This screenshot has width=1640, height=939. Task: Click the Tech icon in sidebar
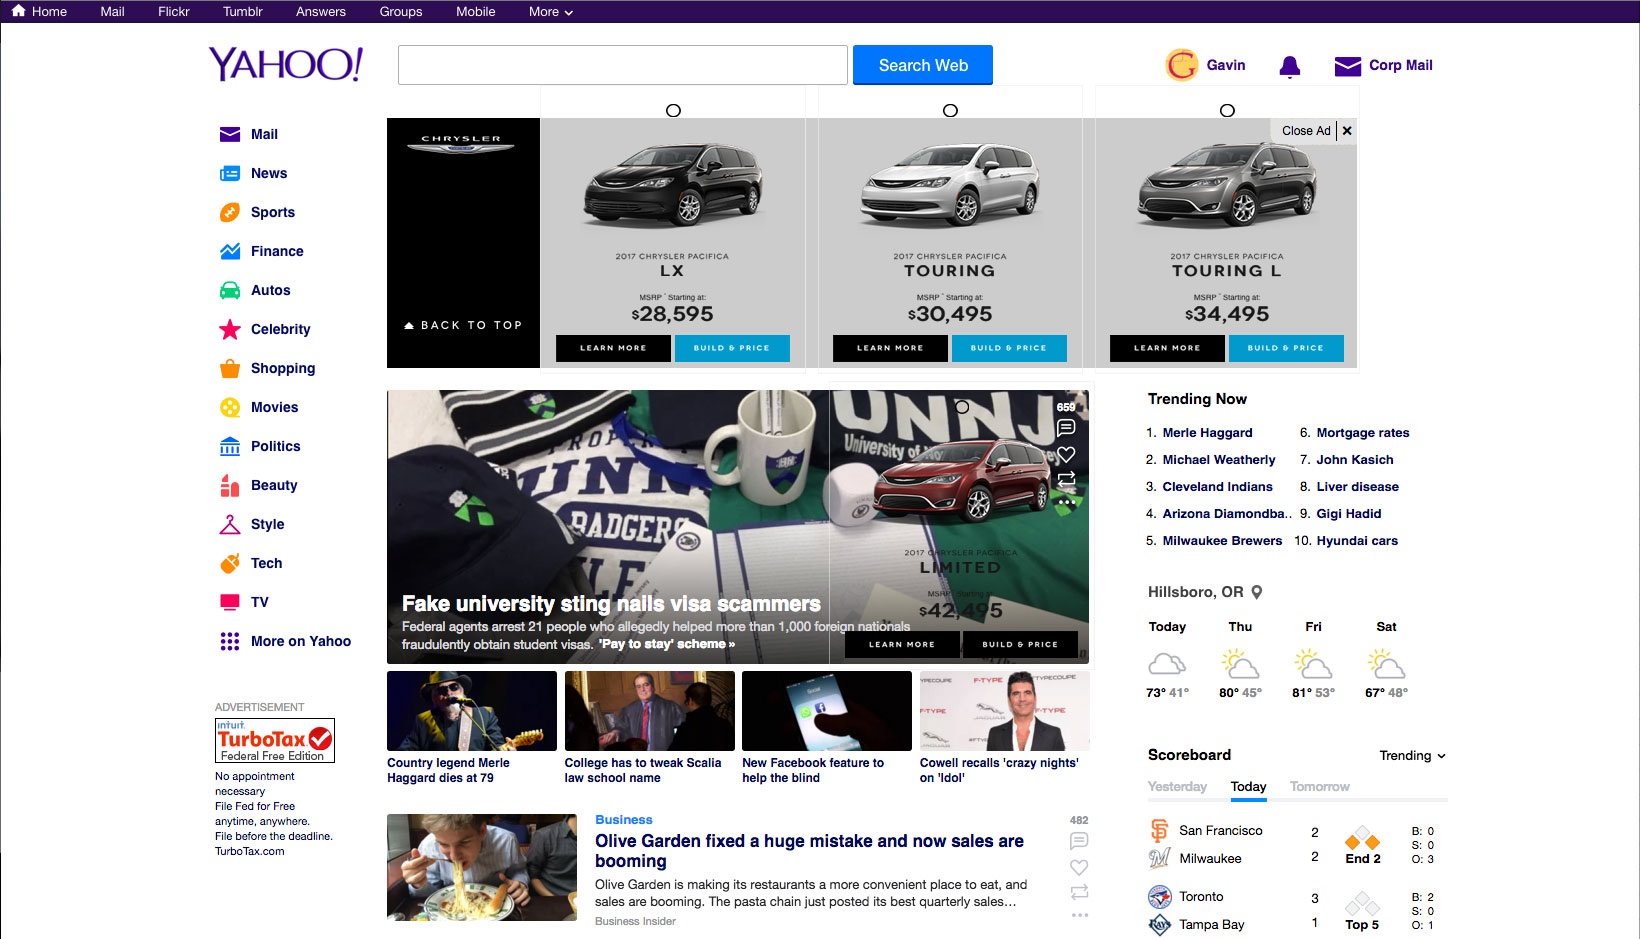230,563
